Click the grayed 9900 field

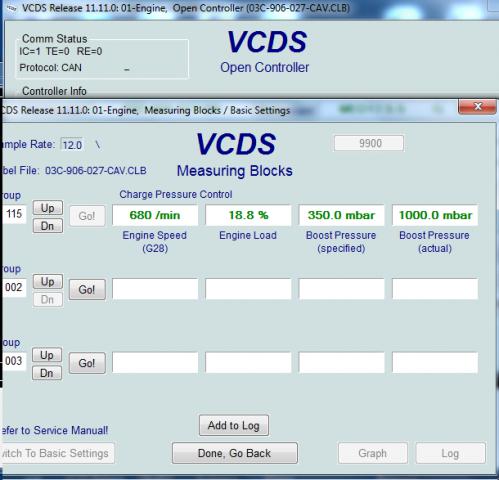369,143
